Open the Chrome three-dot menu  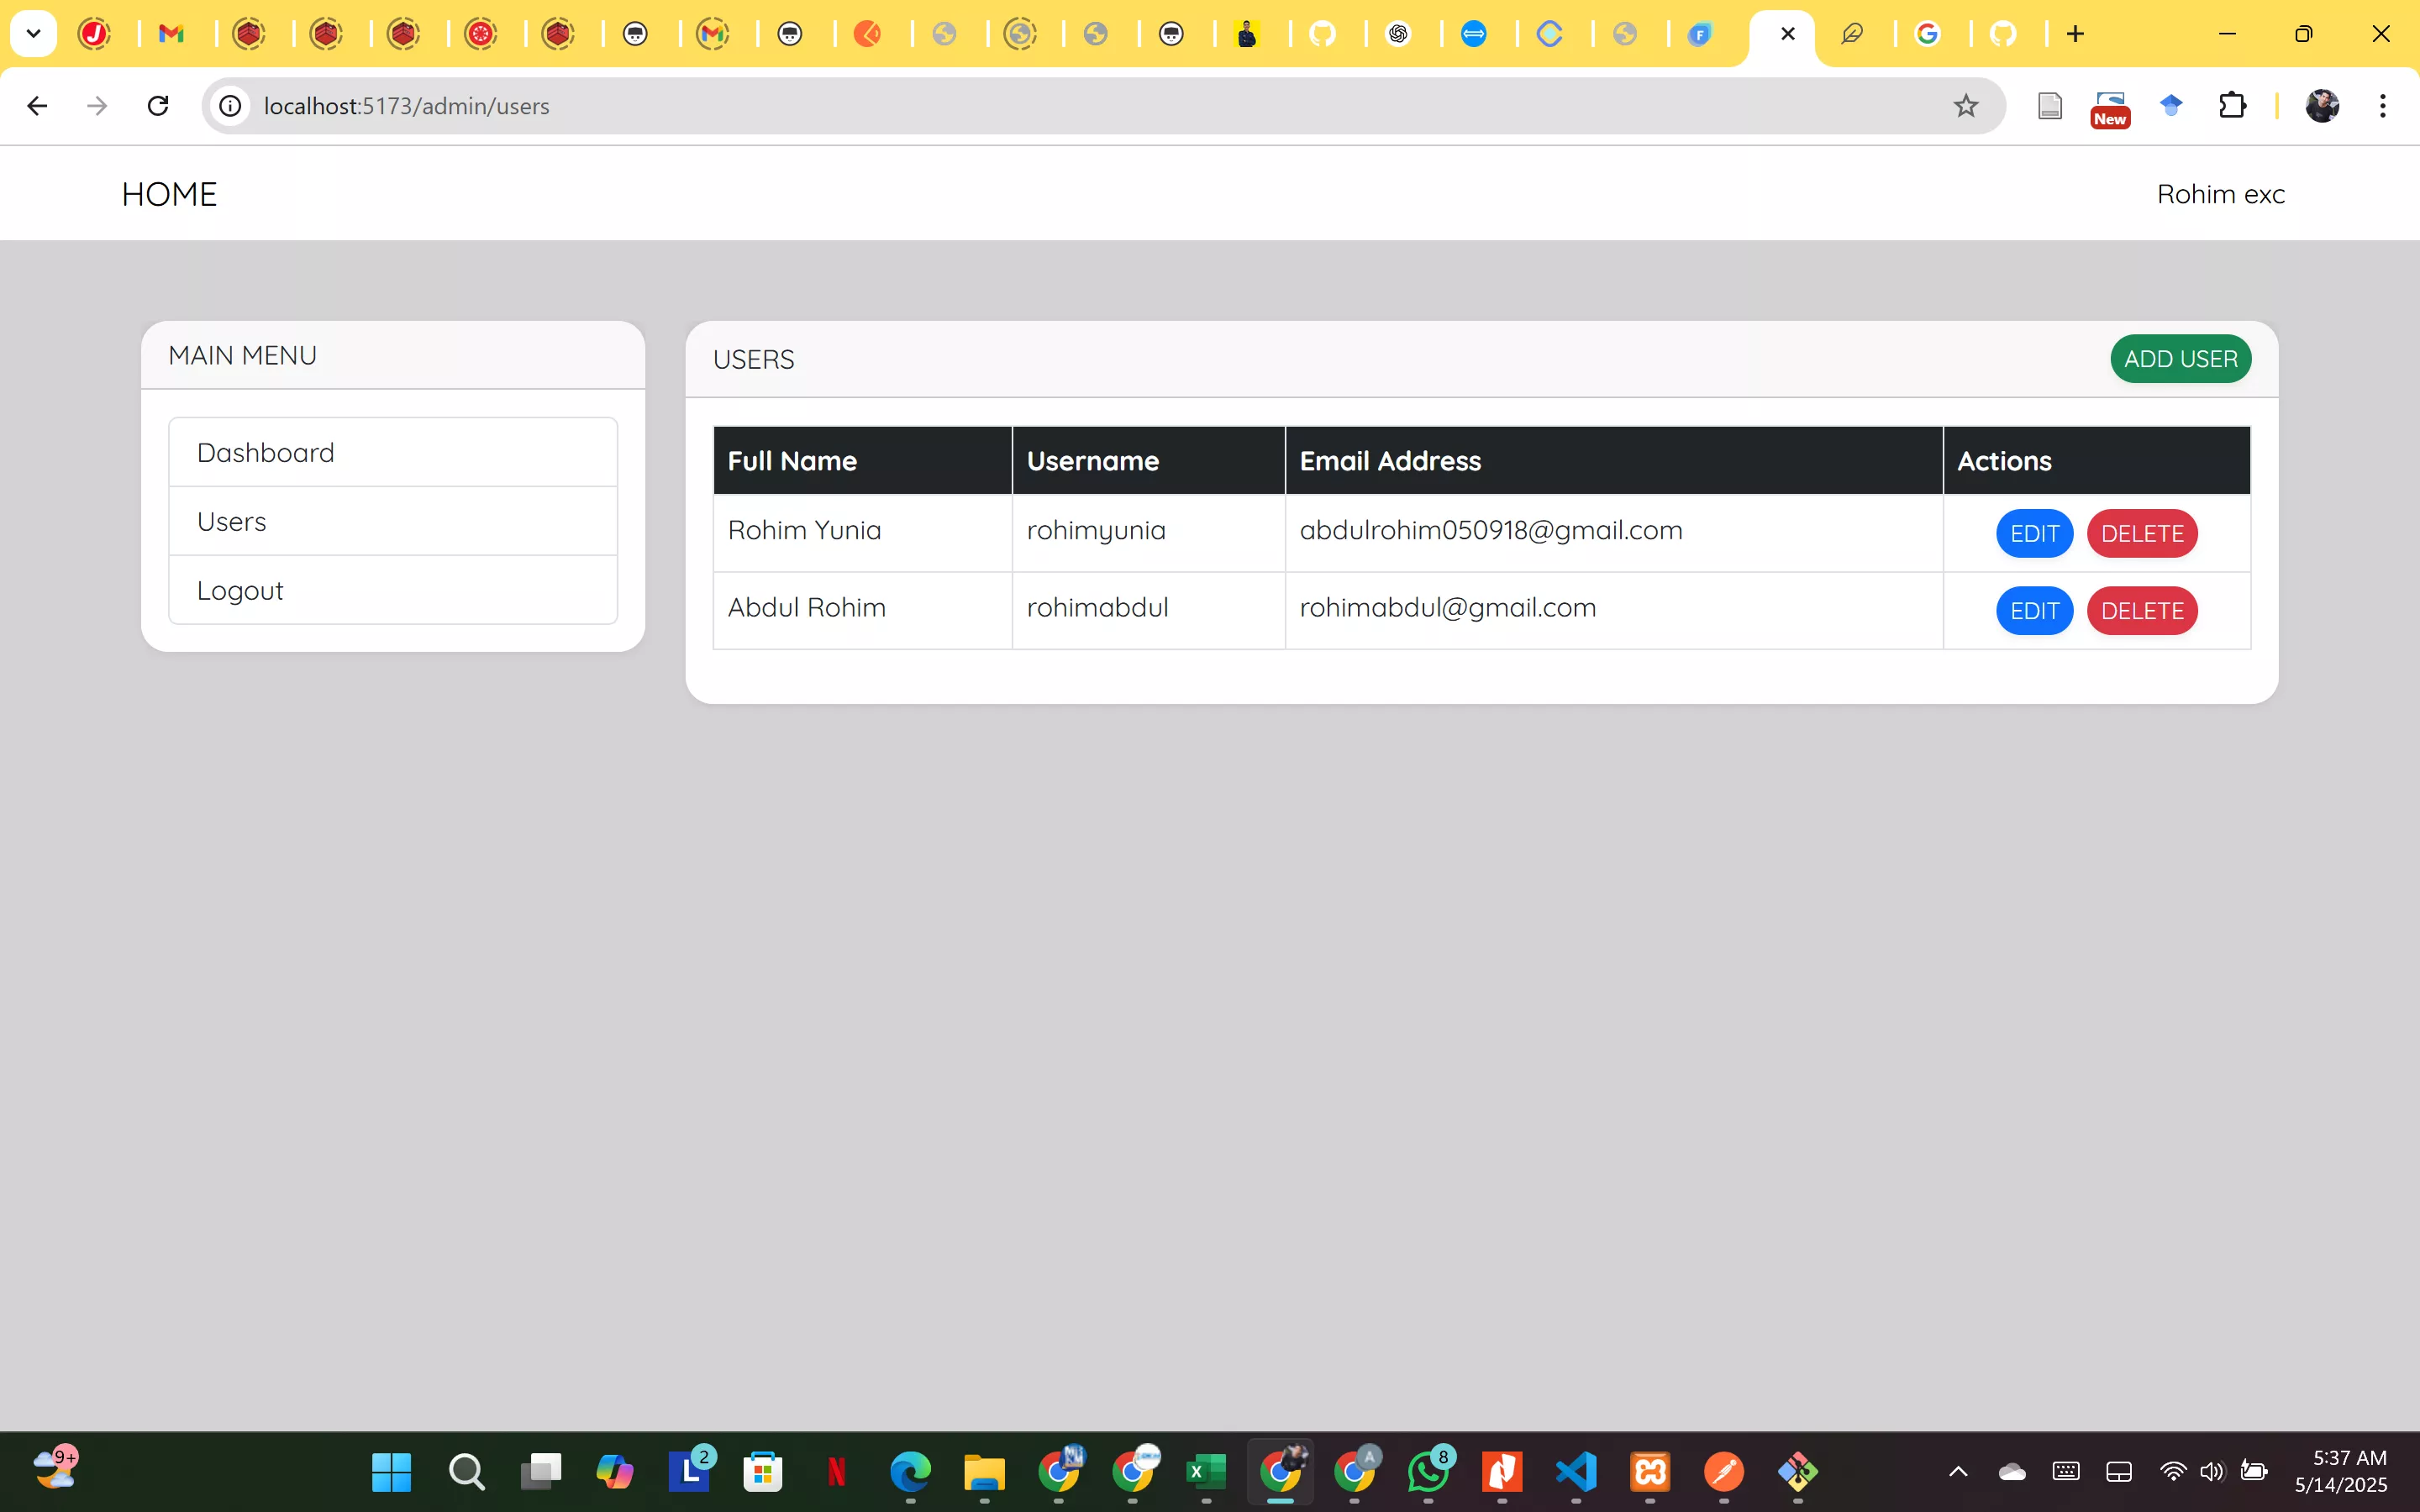pyautogui.click(x=2383, y=106)
